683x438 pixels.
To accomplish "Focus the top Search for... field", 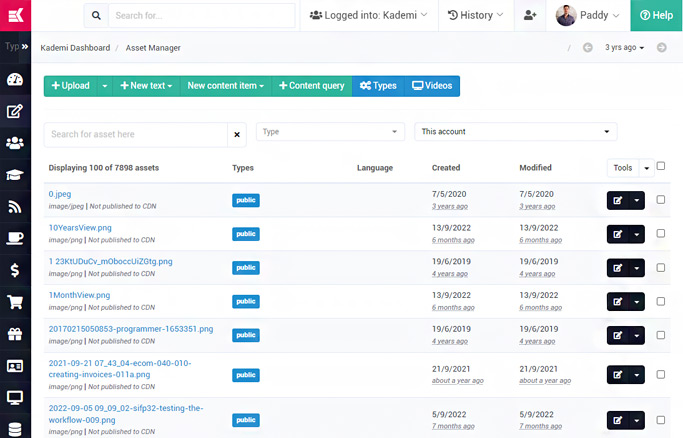I will click(202, 16).
